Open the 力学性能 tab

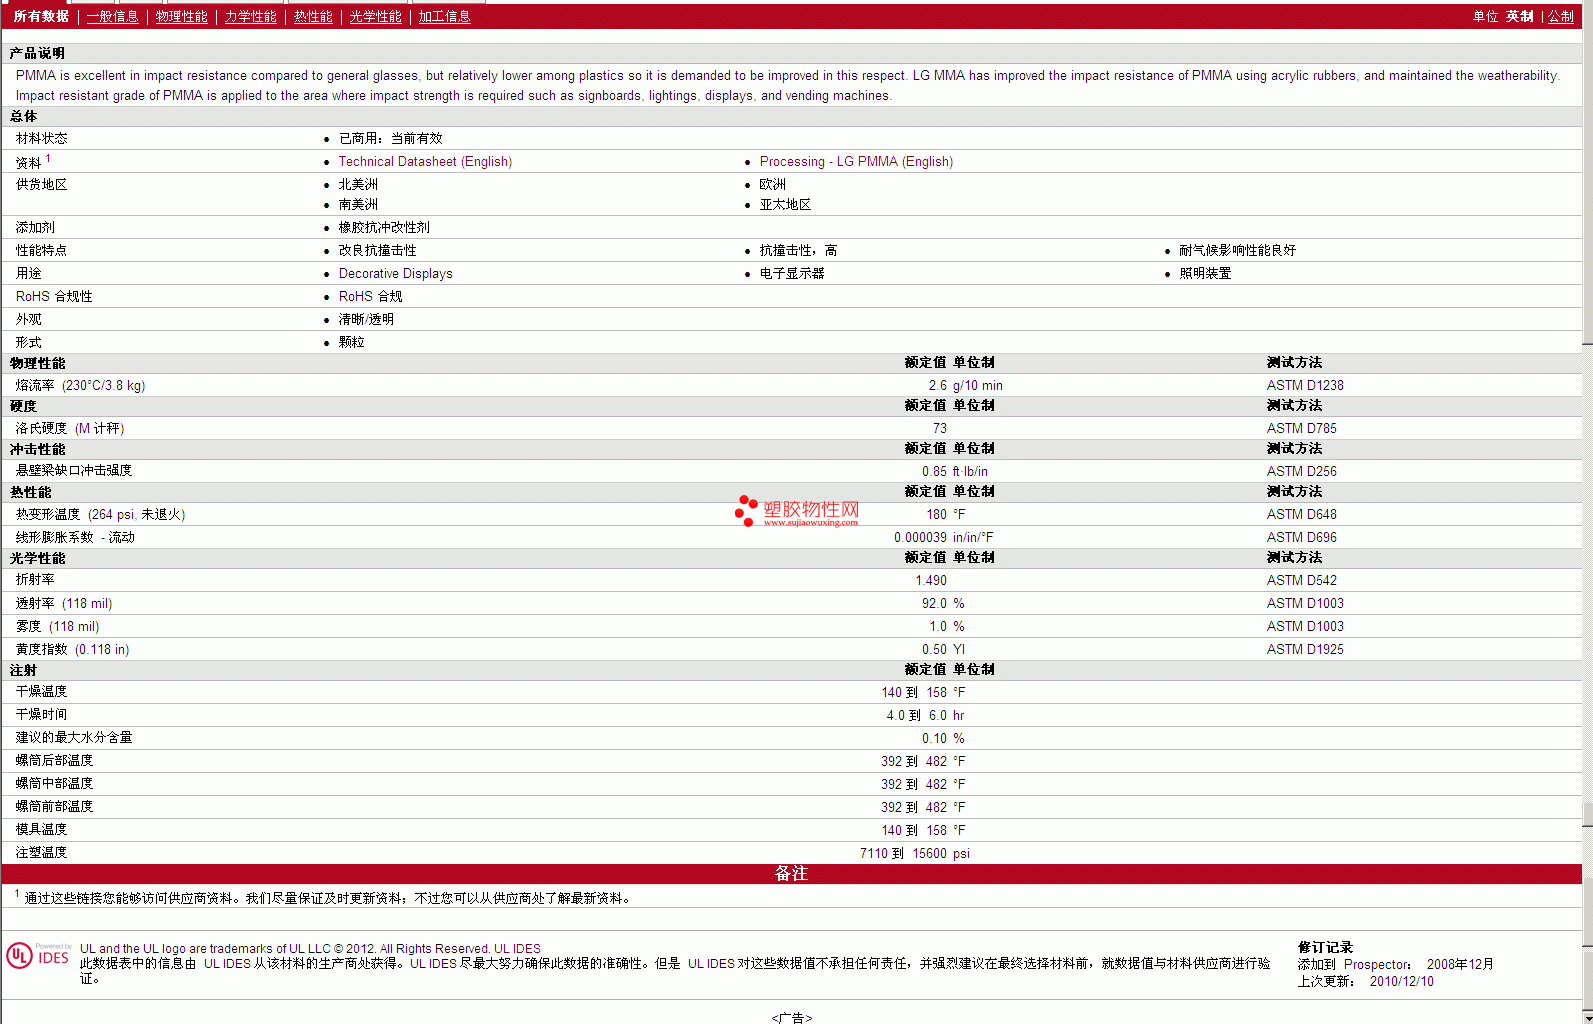(250, 16)
